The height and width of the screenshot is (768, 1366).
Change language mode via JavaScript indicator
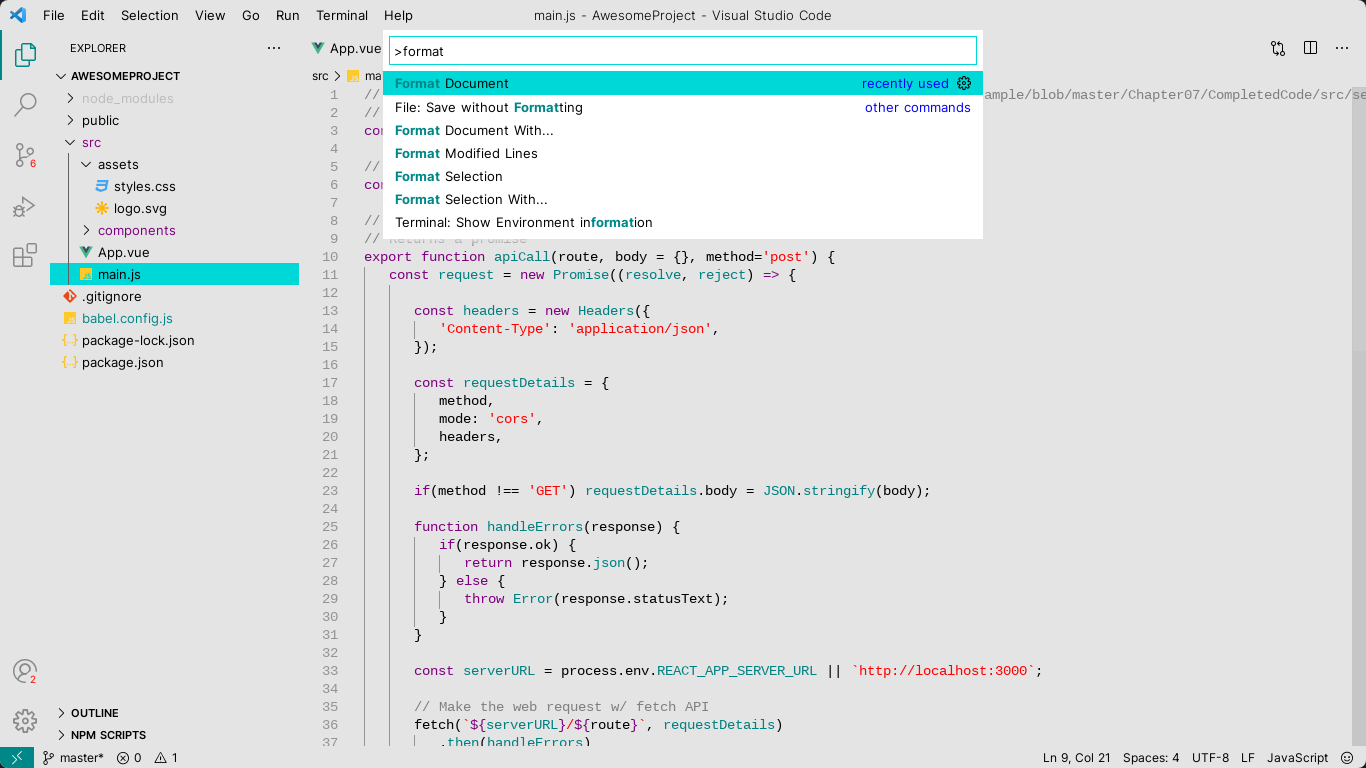[x=1298, y=758]
